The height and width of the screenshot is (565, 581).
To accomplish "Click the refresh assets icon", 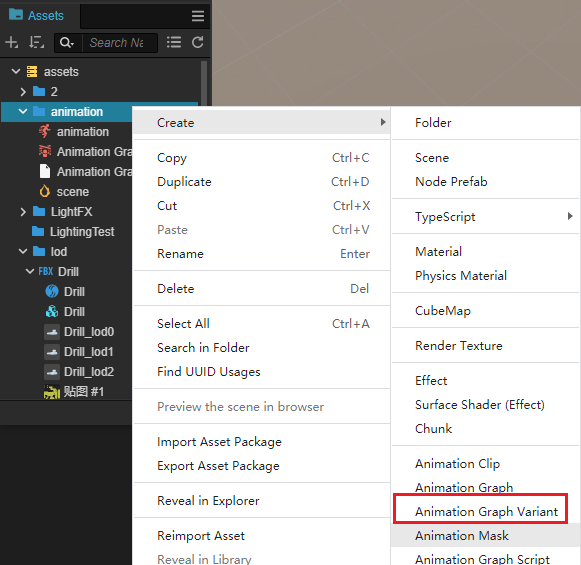I will click(x=197, y=42).
